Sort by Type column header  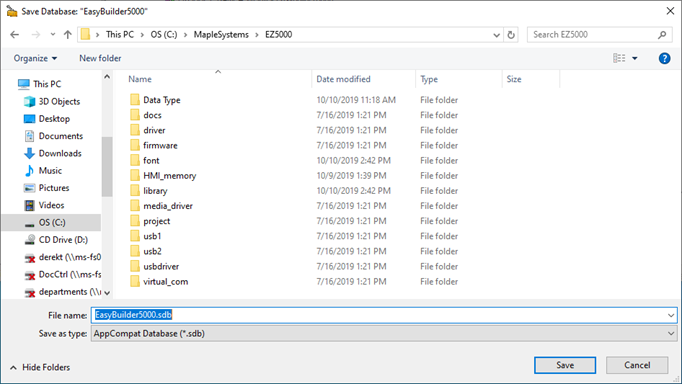(429, 79)
